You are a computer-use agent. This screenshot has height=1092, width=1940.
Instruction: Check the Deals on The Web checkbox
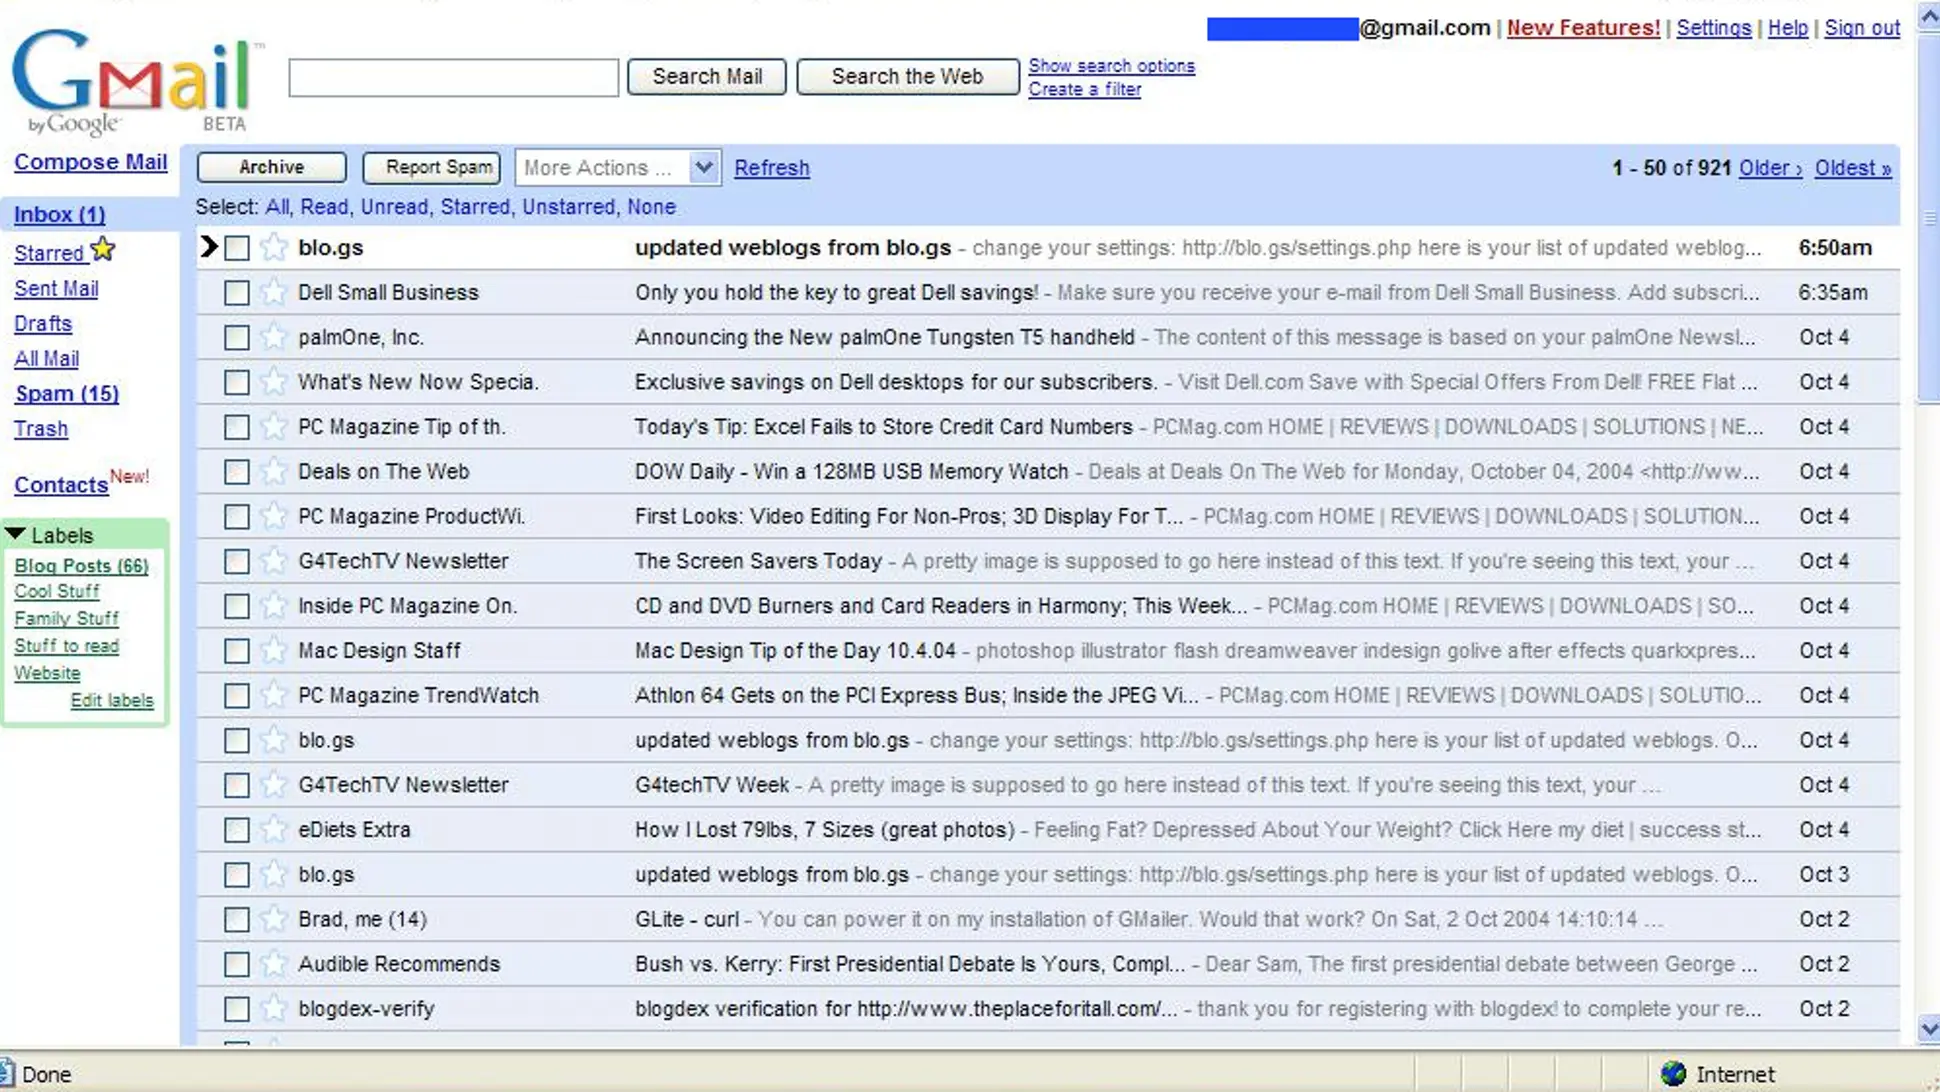(x=237, y=472)
